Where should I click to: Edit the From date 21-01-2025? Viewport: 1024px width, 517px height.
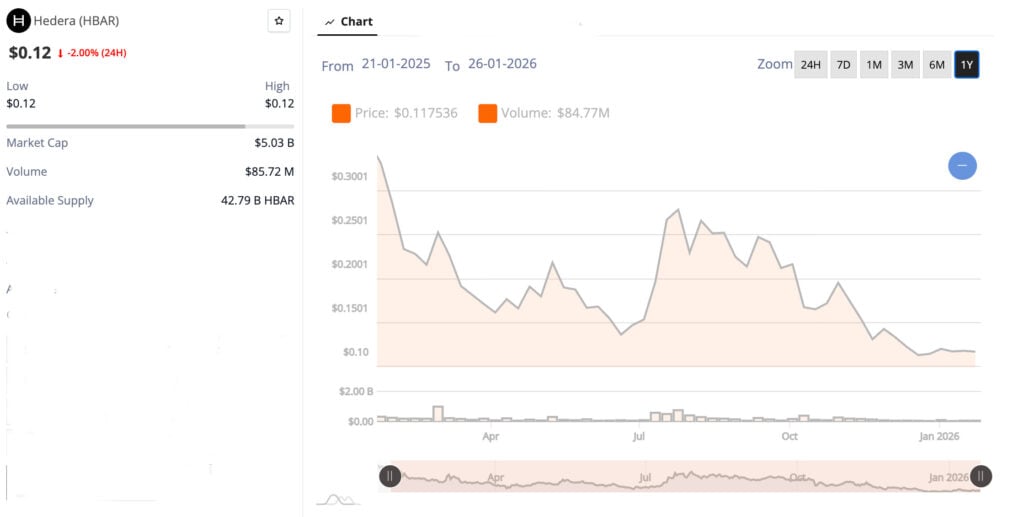[396, 64]
